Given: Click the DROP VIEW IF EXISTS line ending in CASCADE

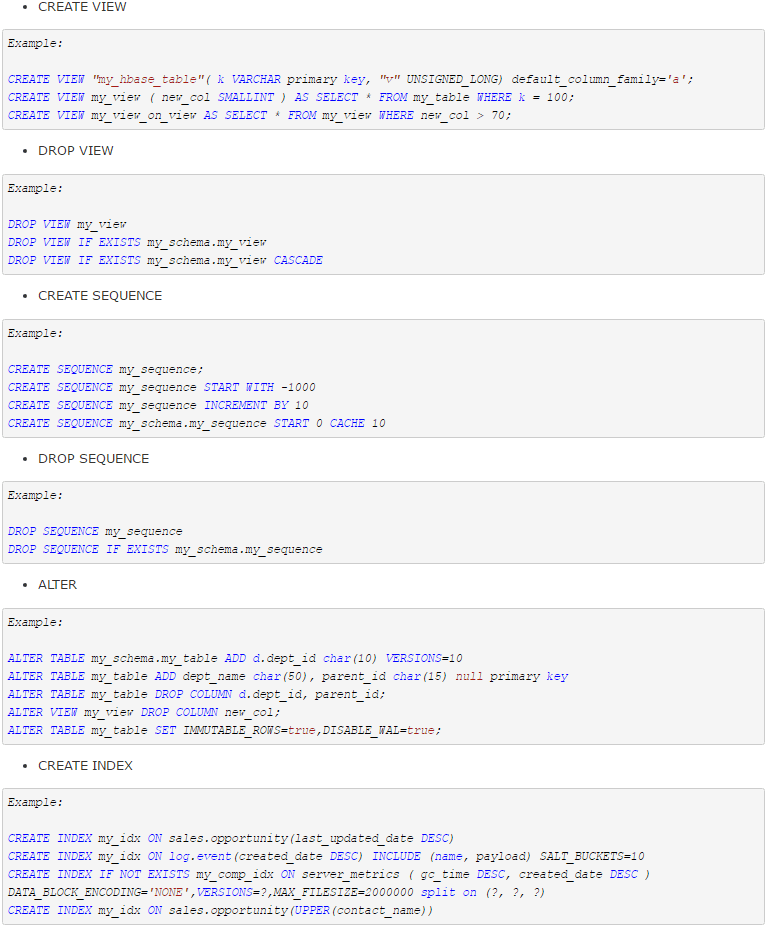Looking at the screenshot, I should click(165, 260).
